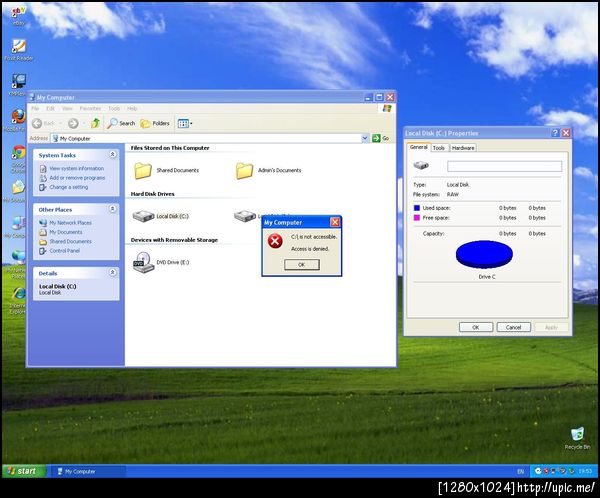Collapse the Details panel
The image size is (600, 498).
[112, 272]
